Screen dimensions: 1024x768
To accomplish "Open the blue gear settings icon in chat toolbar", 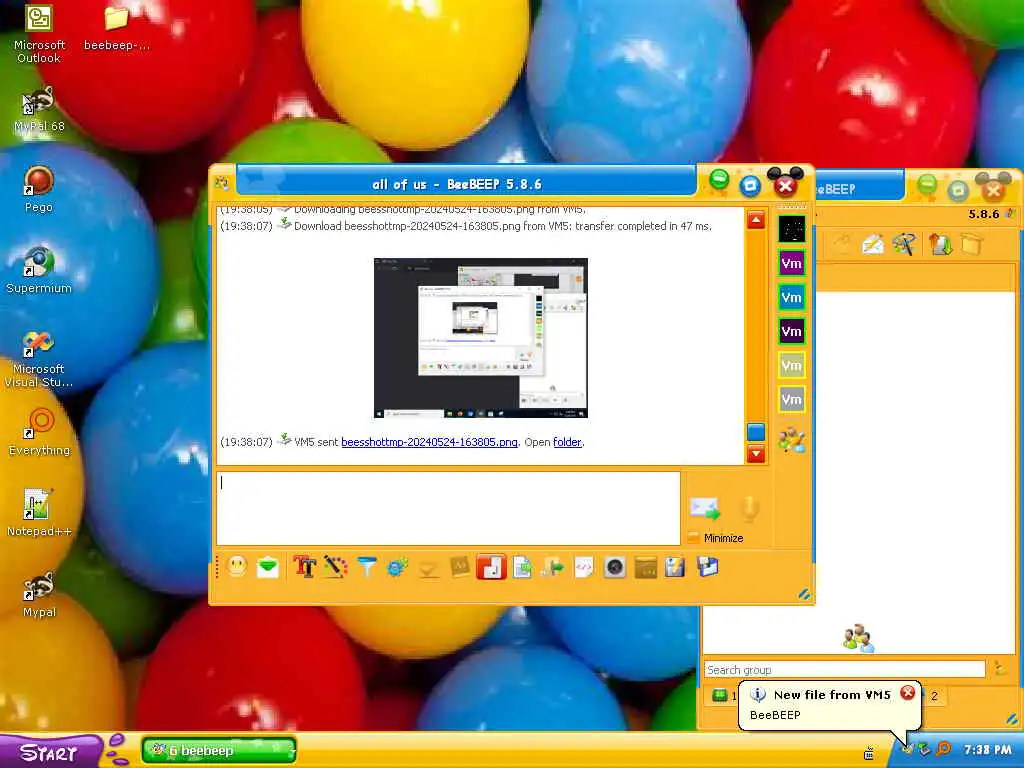I will tap(397, 567).
